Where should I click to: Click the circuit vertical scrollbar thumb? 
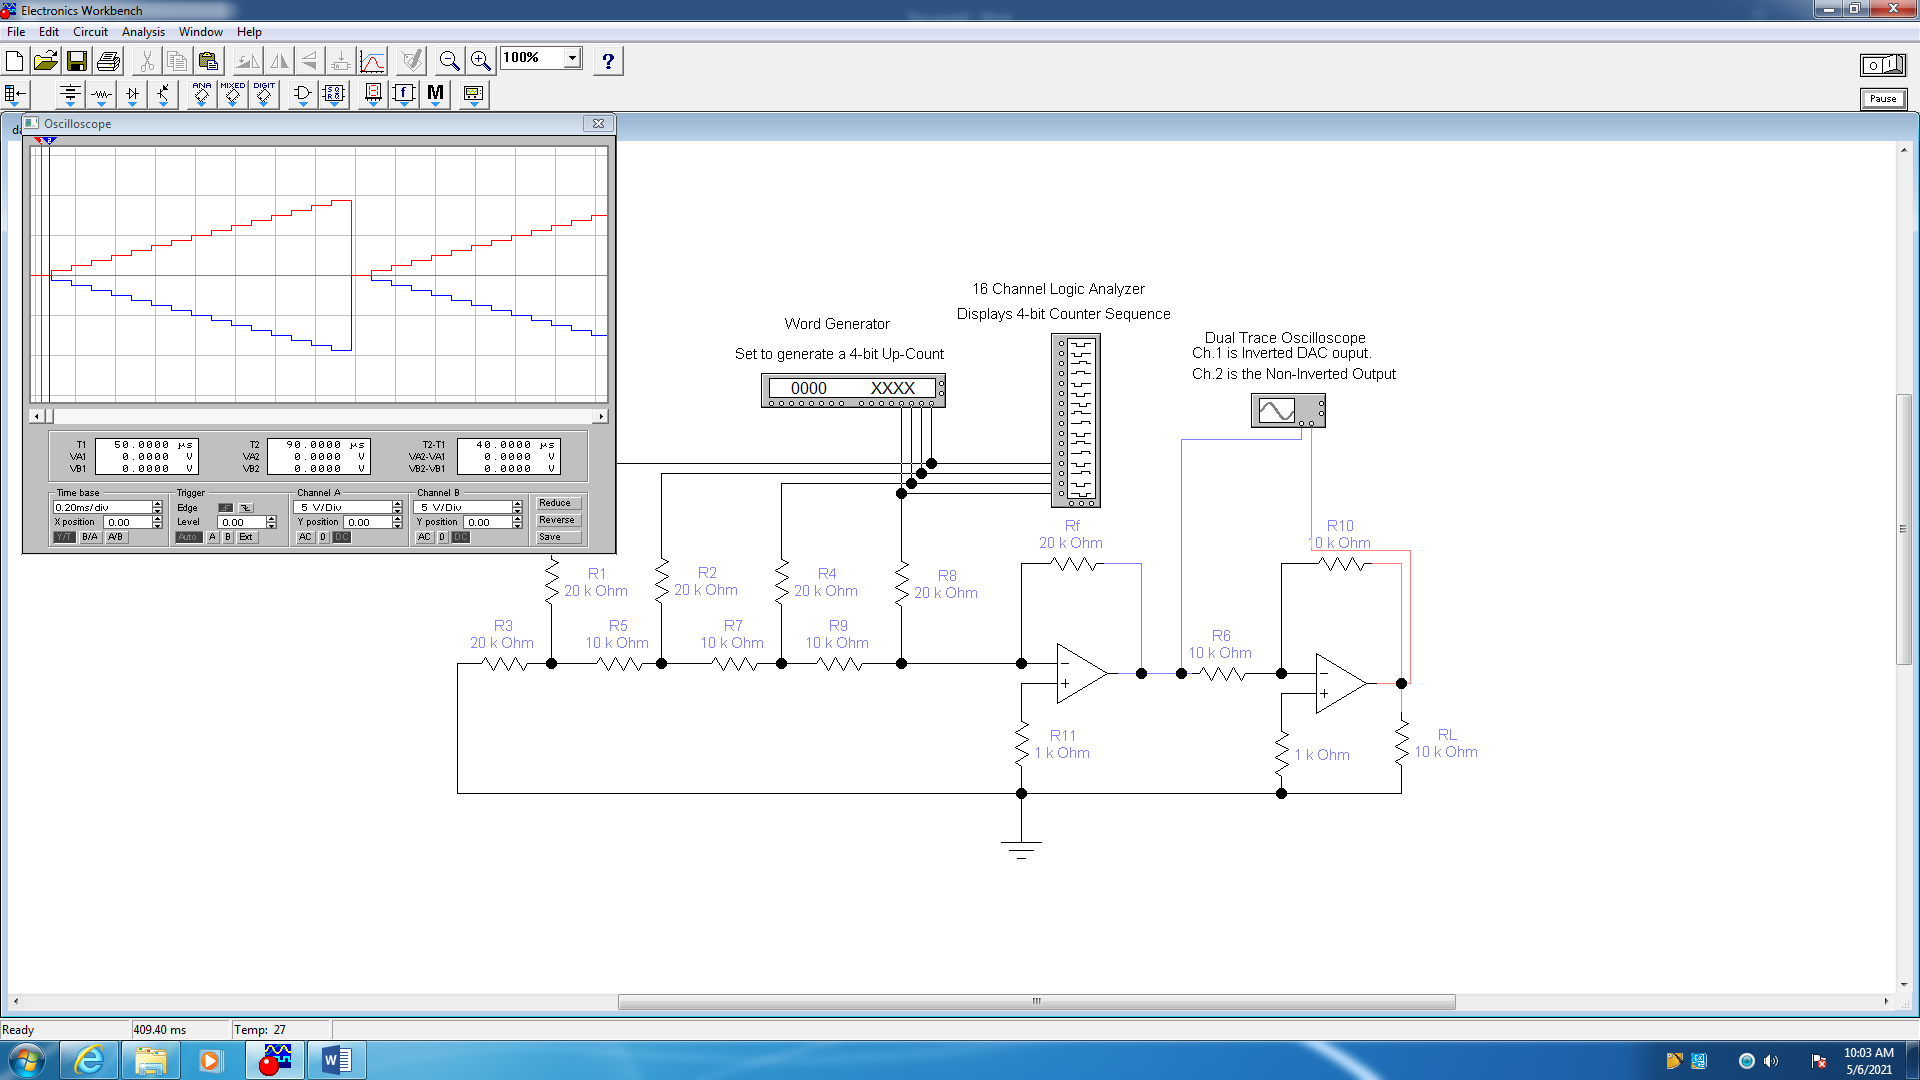pyautogui.click(x=1903, y=529)
